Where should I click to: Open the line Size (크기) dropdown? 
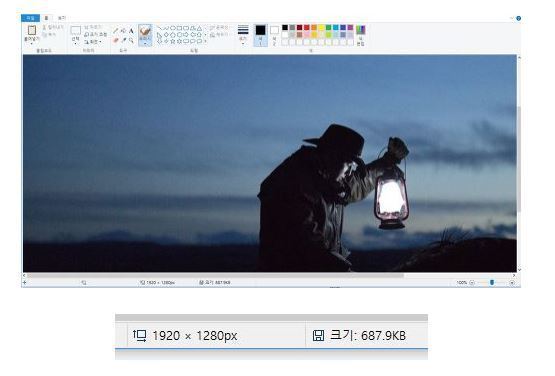point(243,35)
